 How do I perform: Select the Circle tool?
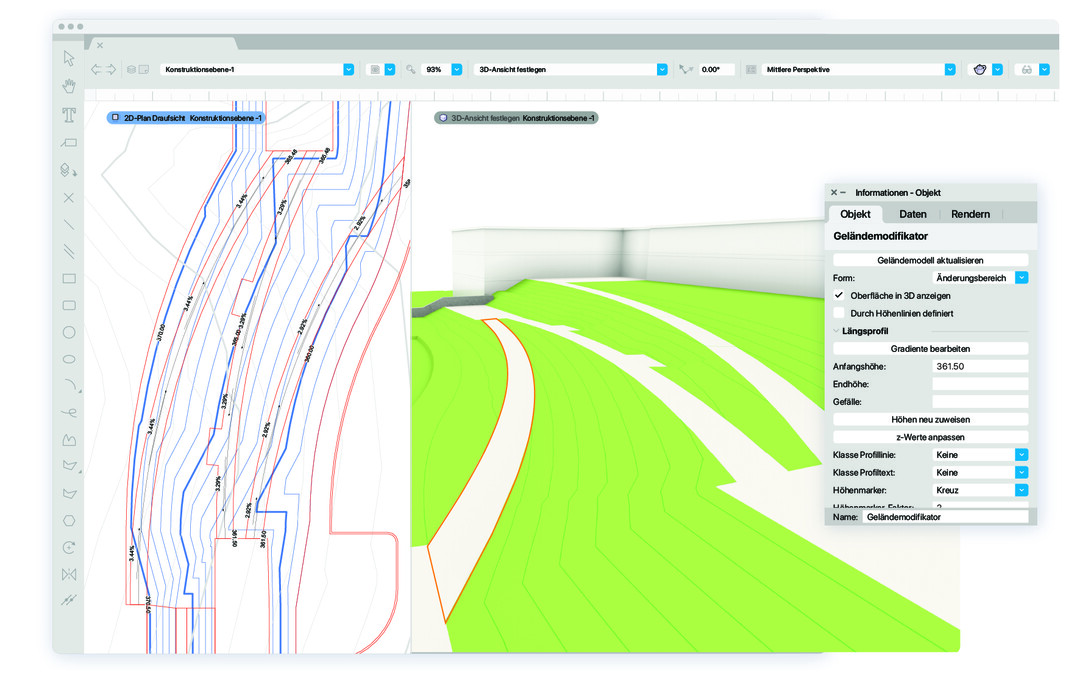69,332
